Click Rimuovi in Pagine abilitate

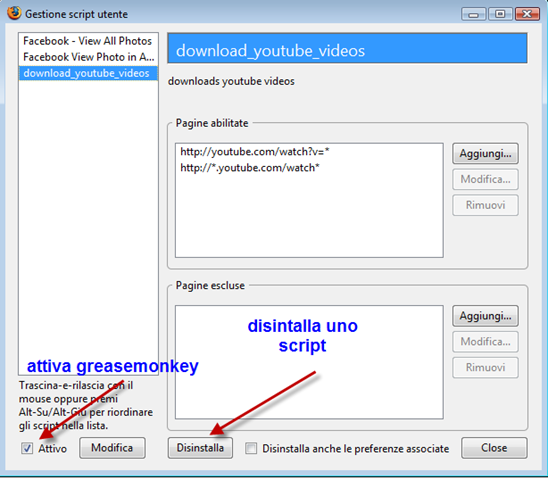pyautogui.click(x=485, y=205)
